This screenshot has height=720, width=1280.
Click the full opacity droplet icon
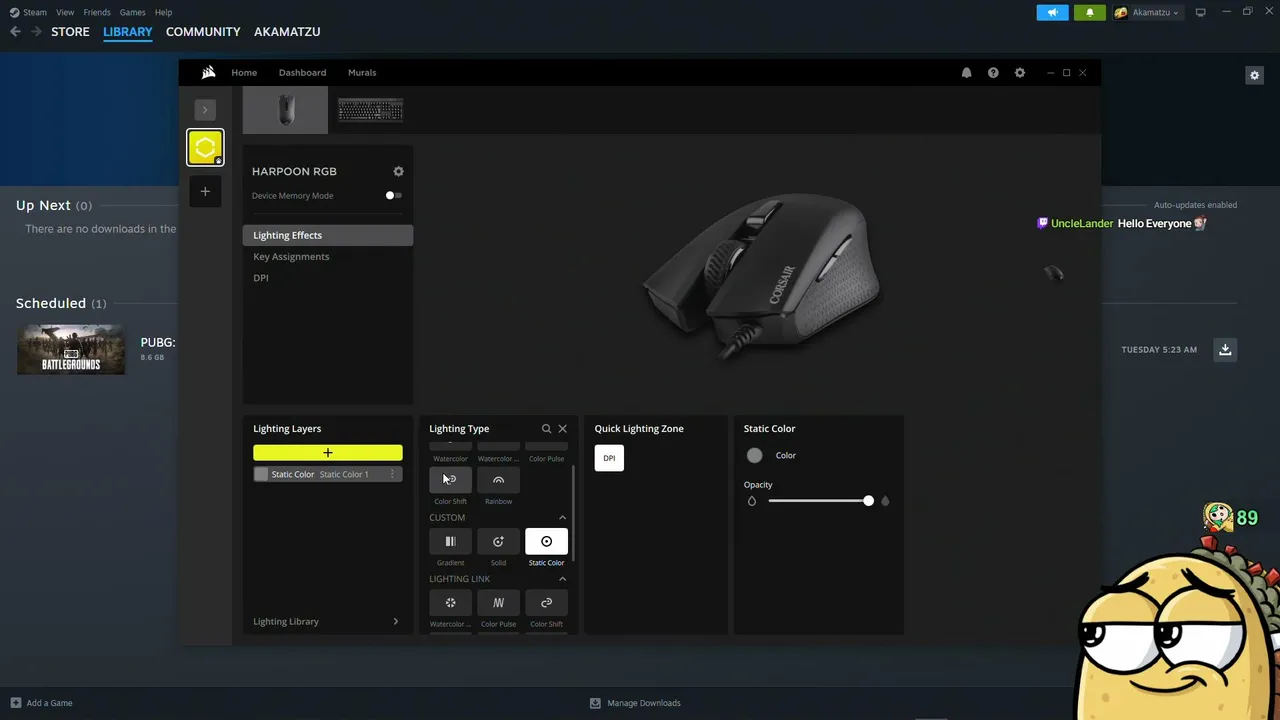[885, 501]
